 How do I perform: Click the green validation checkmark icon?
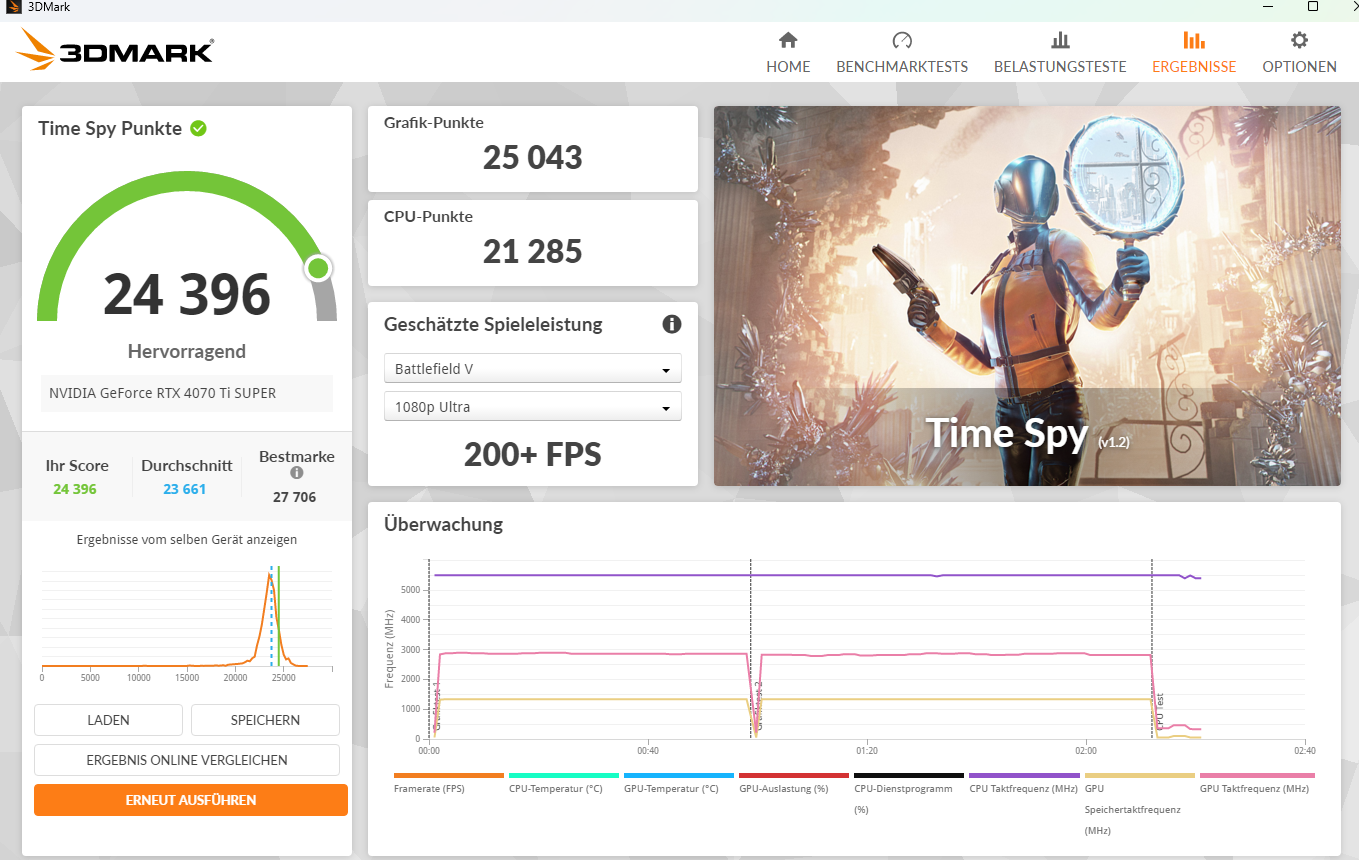198,128
